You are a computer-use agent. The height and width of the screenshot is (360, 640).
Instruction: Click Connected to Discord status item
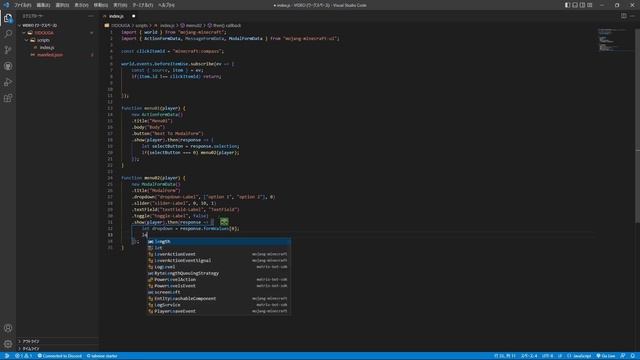click(60, 356)
